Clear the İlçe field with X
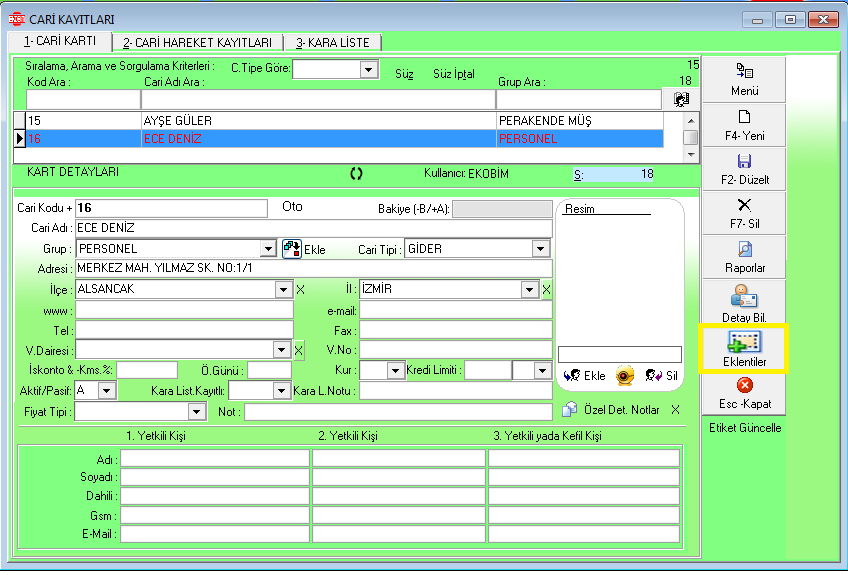 pos(300,290)
